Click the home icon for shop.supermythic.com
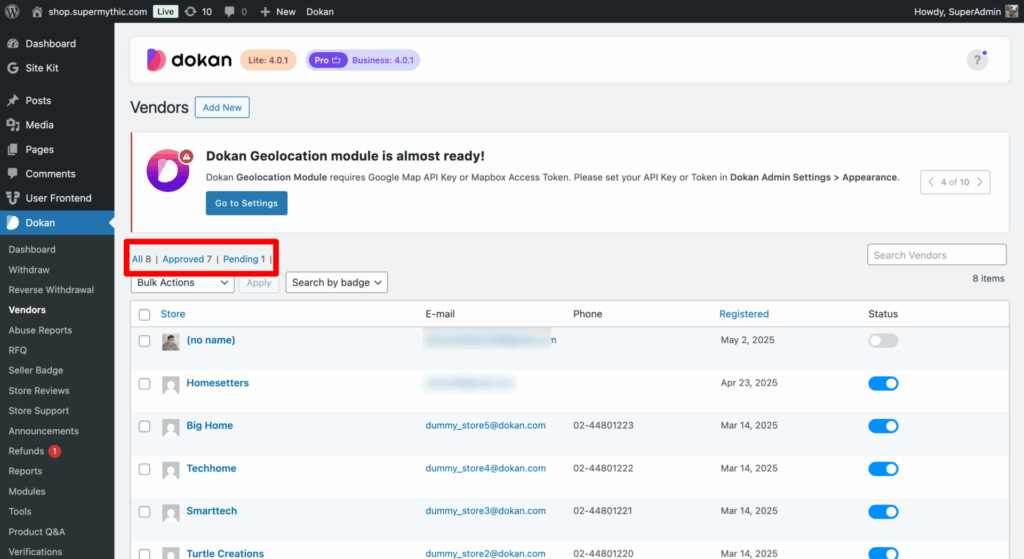1024x559 pixels. (x=37, y=12)
